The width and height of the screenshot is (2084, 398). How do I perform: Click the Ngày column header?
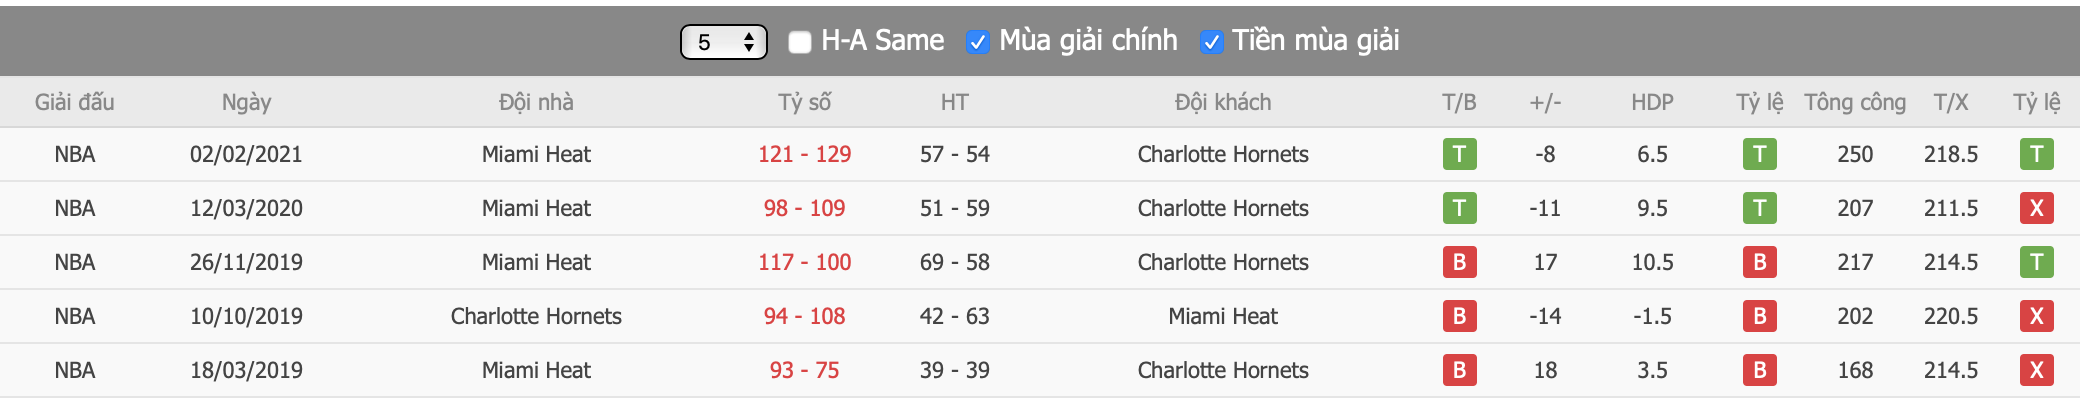(x=246, y=102)
